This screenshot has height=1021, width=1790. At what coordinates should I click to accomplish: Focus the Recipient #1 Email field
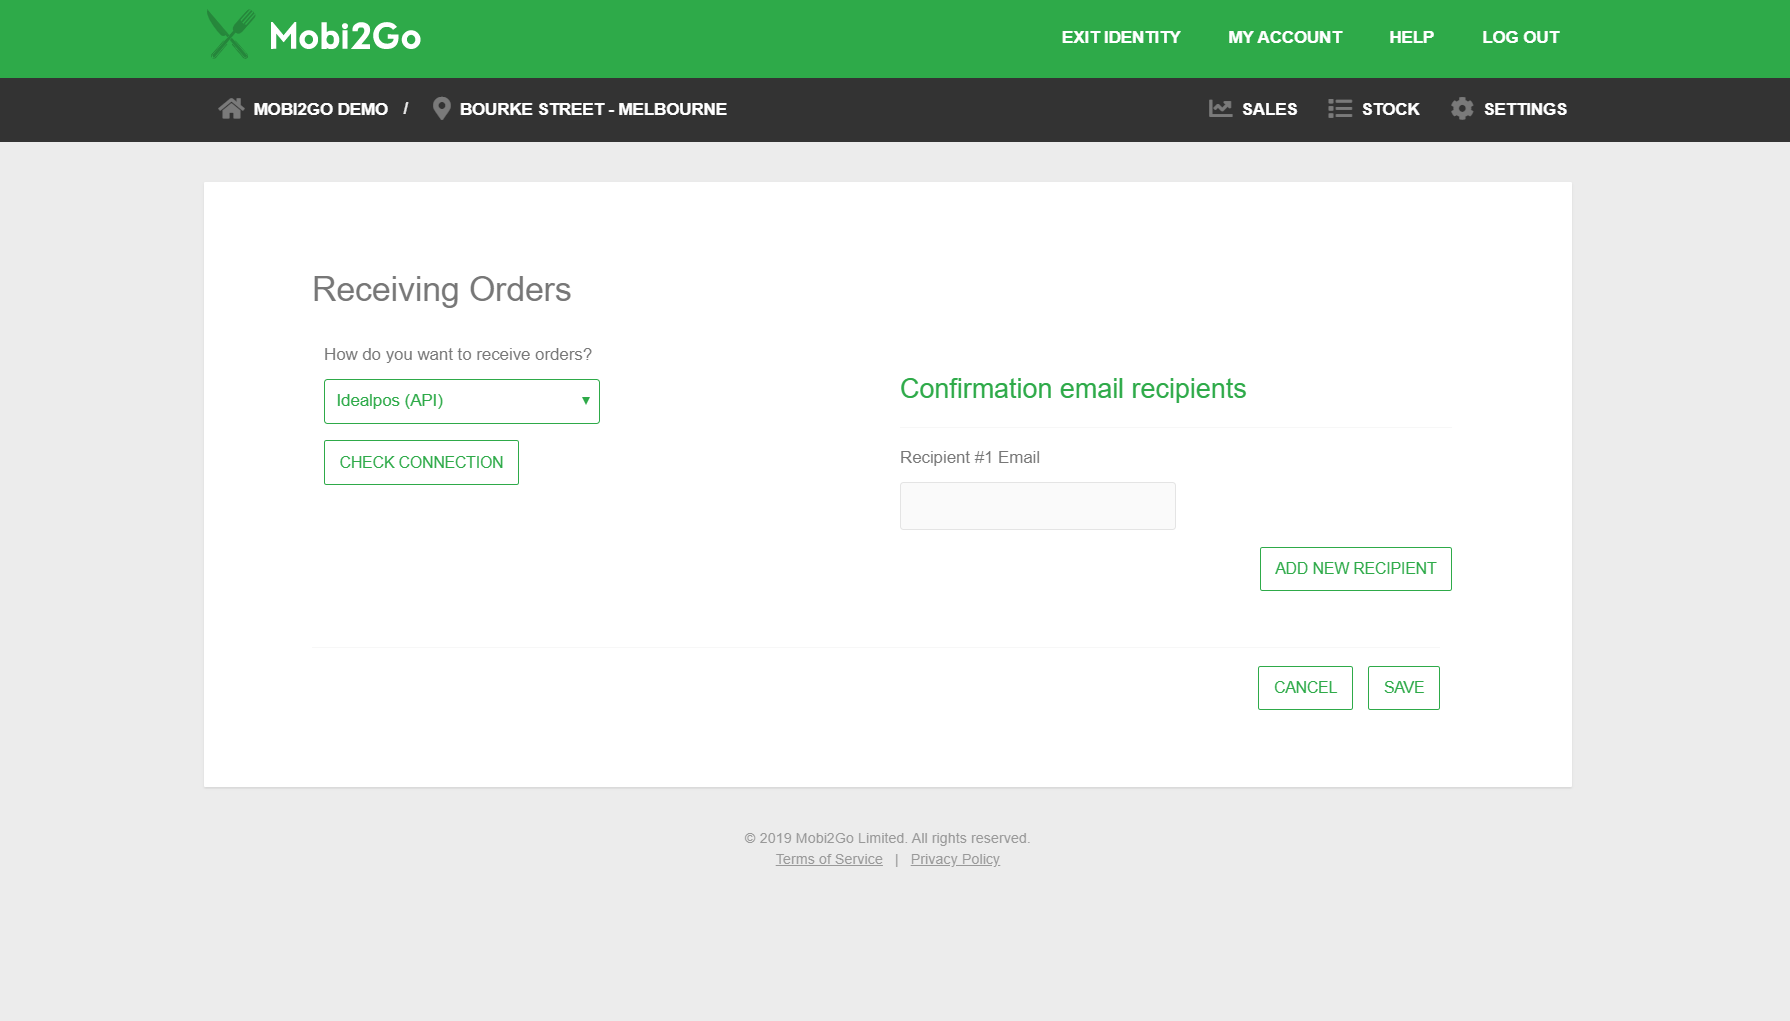1037,506
